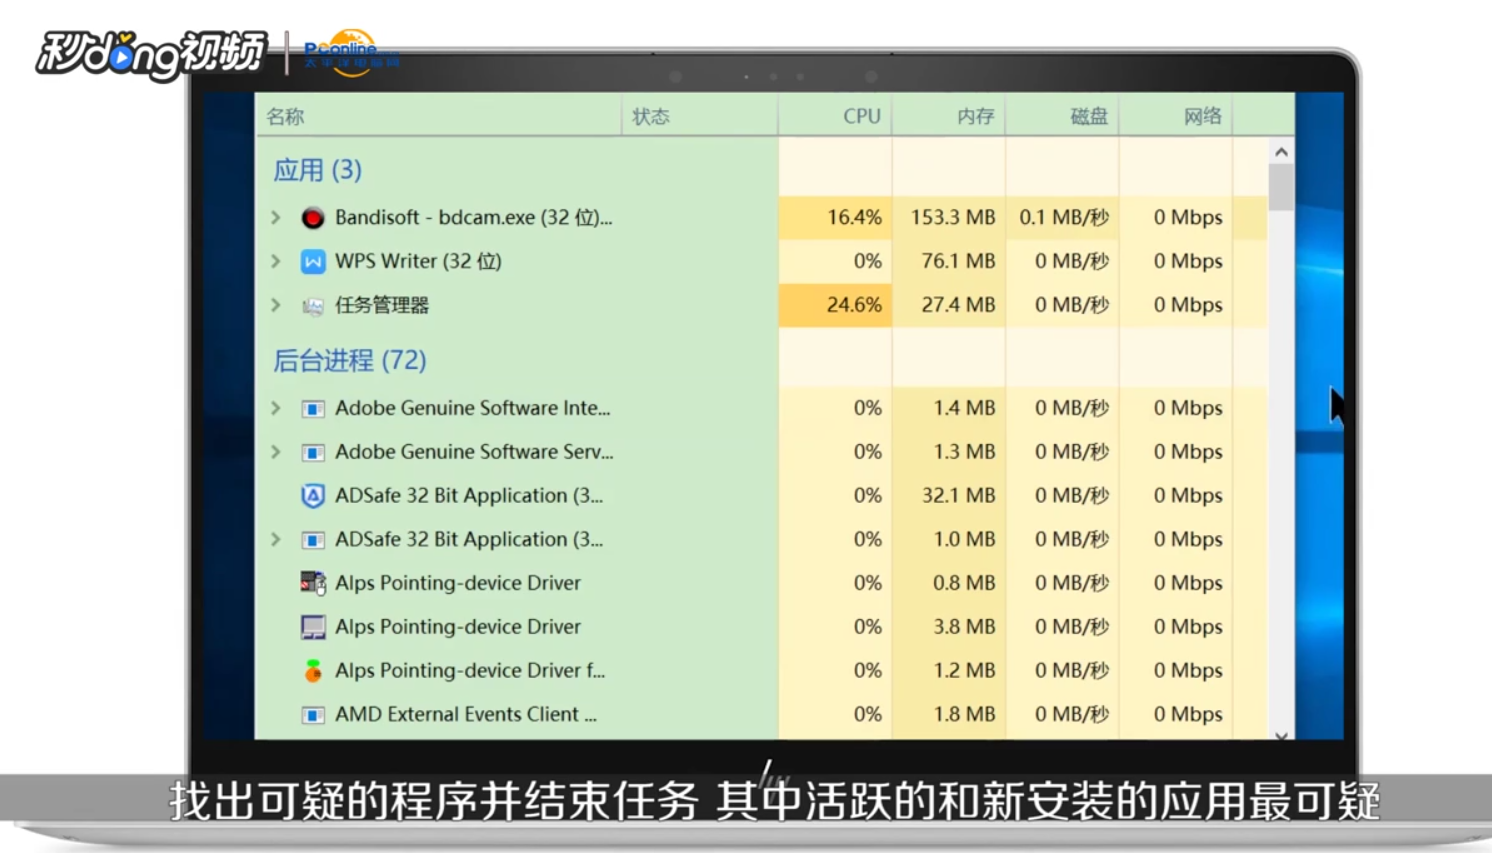Select the 任务管理器 row name
This screenshot has width=1492, height=853.
[x=382, y=305]
